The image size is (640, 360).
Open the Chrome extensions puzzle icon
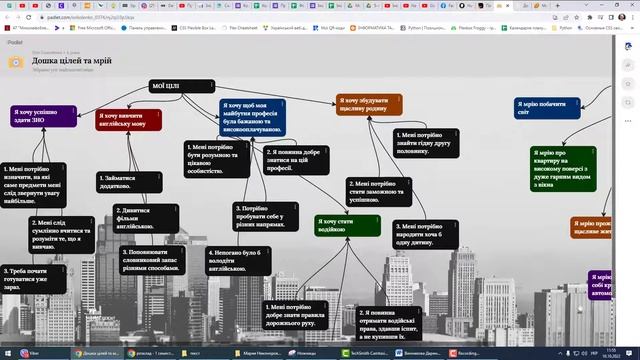589,18
